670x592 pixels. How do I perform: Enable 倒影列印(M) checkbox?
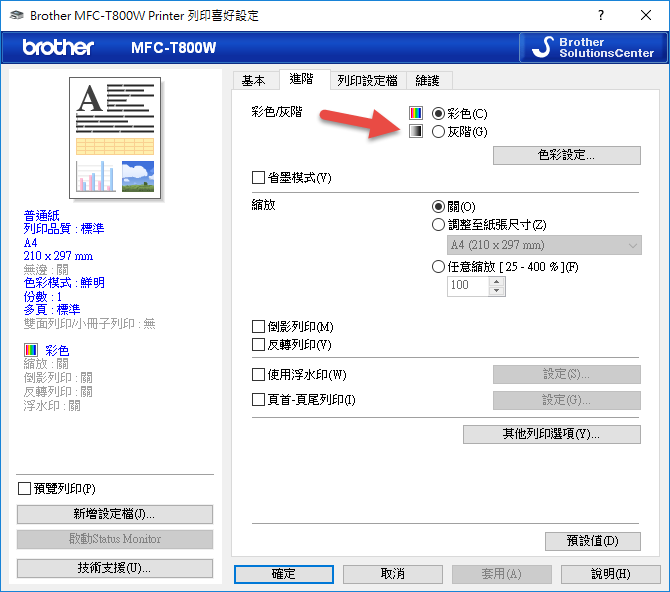point(258,327)
